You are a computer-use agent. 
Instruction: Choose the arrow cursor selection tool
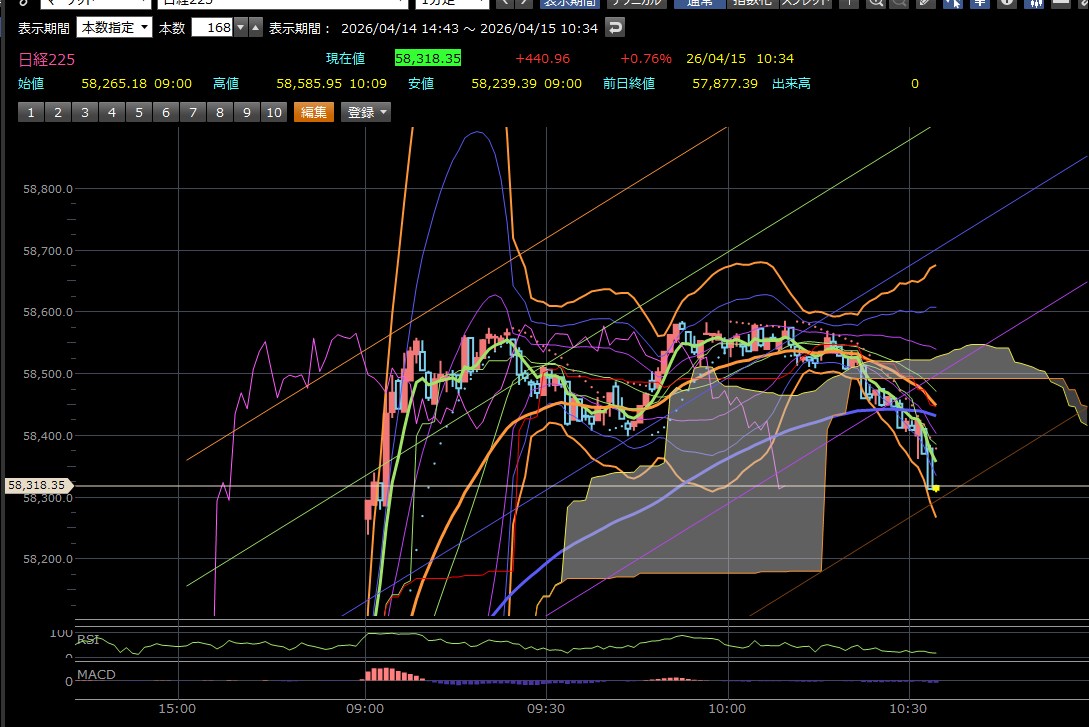click(951, 3)
